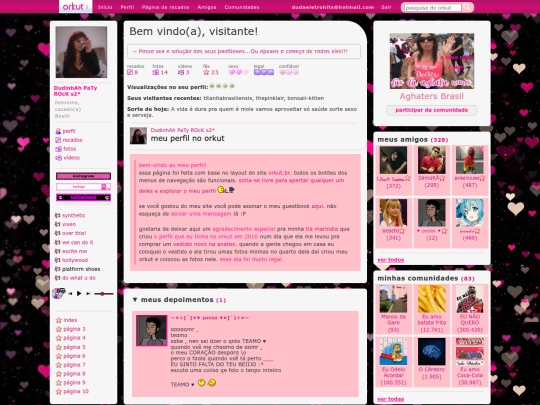Open O Cérebro community thumbnail
Image resolution: width=540 pixels, height=405 pixels.
click(432, 352)
